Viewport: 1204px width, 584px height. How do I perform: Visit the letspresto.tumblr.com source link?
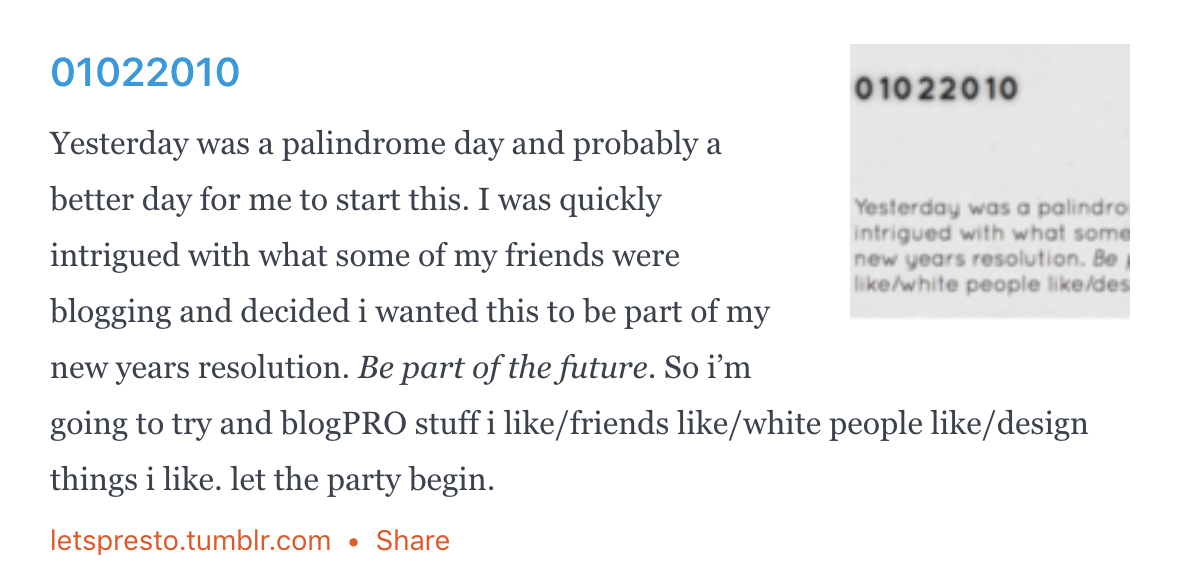coord(190,541)
